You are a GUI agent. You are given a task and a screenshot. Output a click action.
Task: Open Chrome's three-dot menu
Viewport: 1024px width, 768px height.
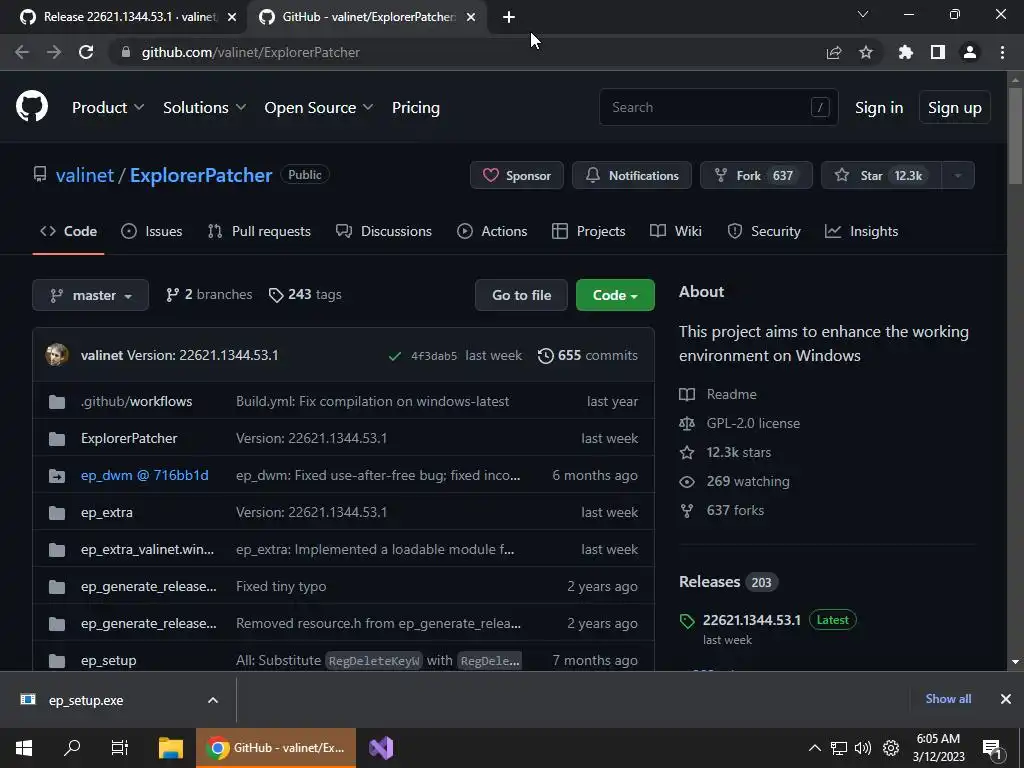pos(1002,52)
